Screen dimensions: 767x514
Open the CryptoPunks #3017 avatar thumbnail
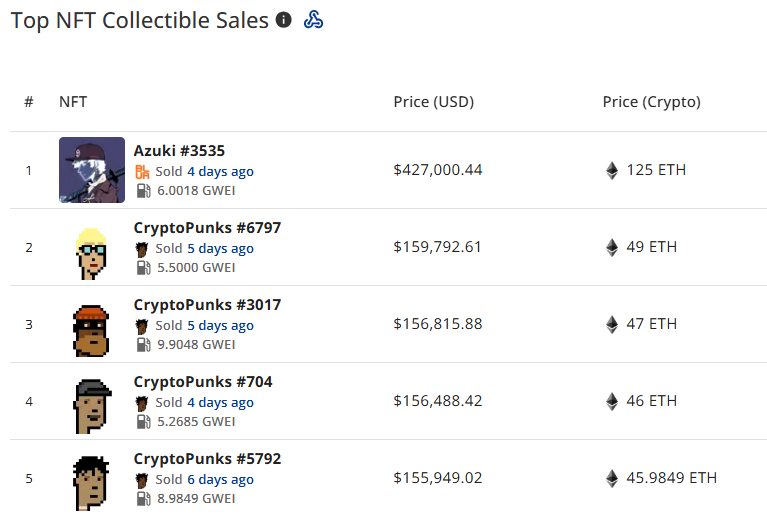pos(92,324)
